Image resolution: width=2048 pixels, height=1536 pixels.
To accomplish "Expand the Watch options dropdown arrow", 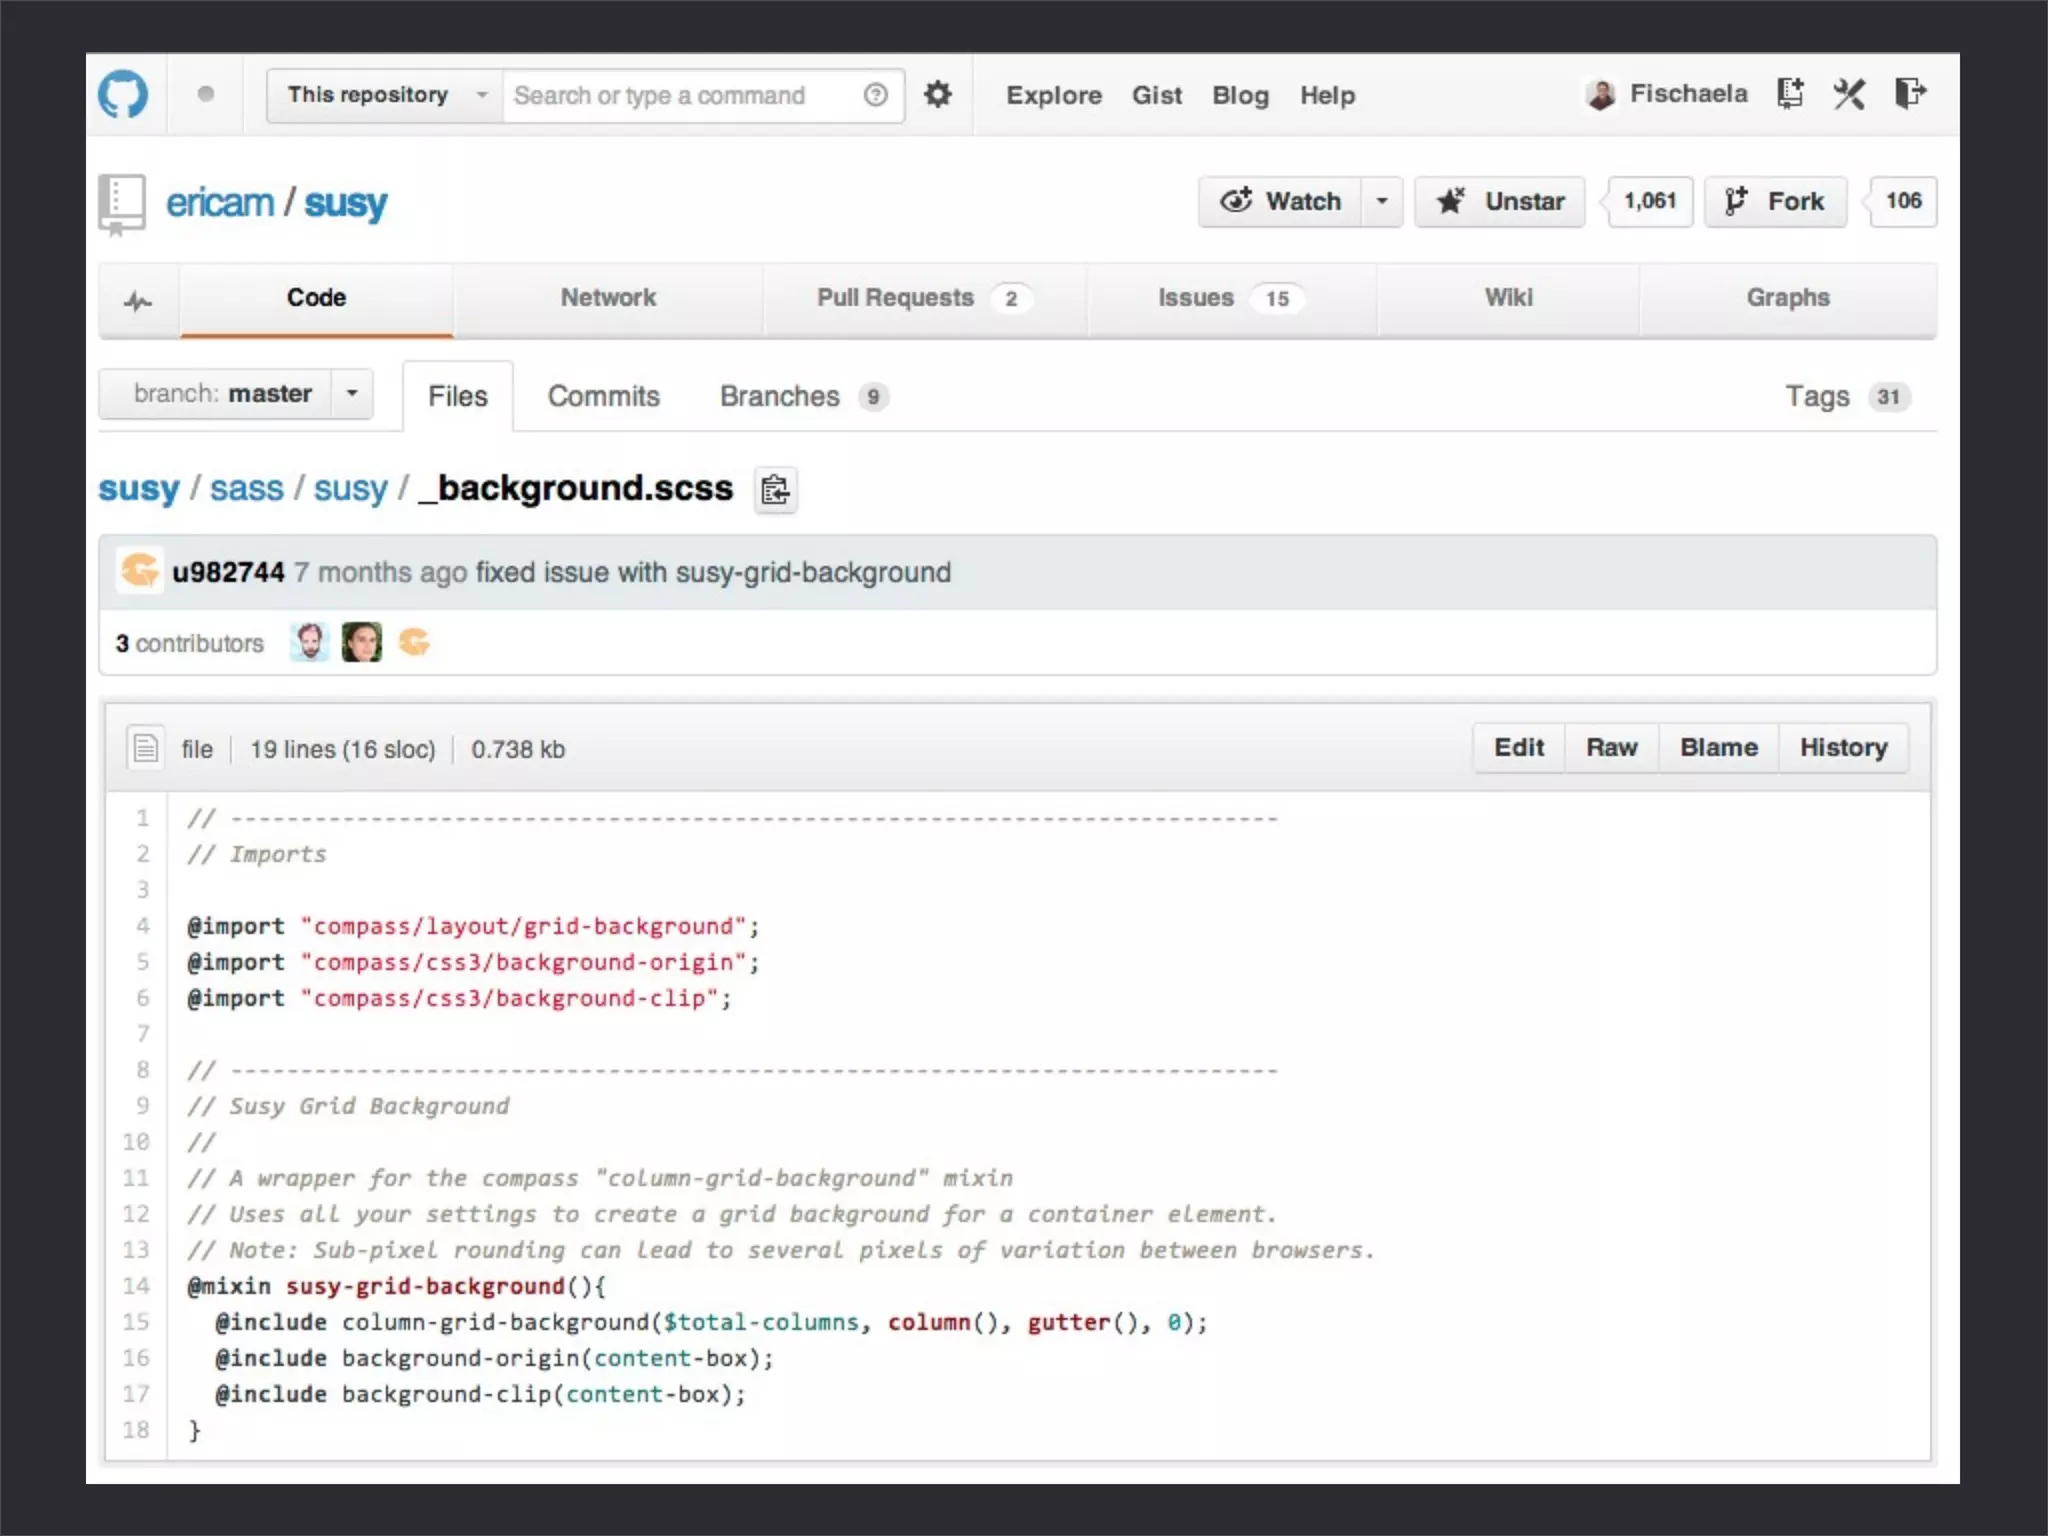I will 1382,202.
